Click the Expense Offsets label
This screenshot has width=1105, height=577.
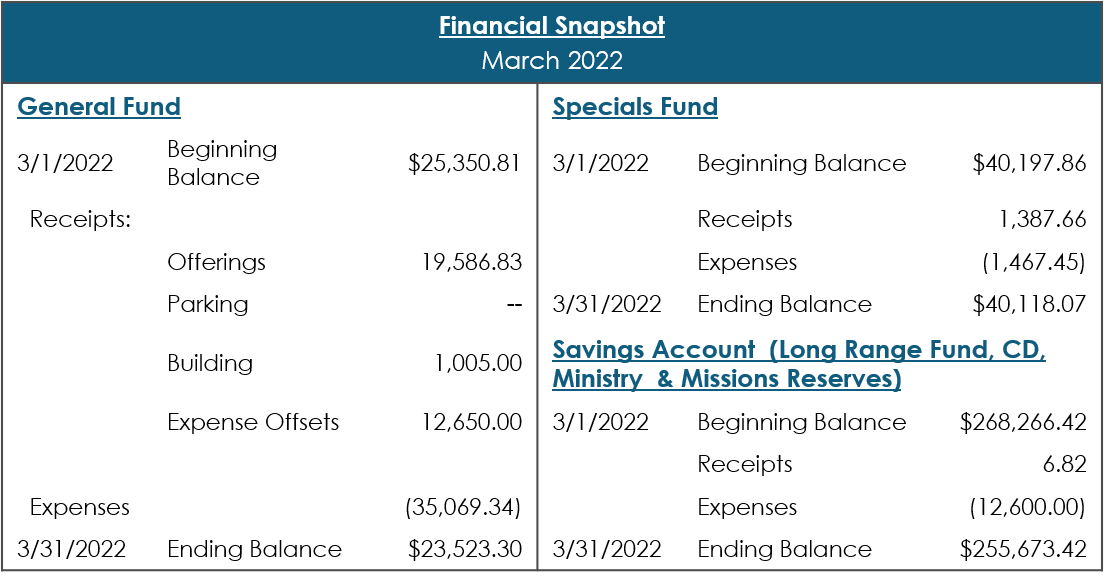click(253, 422)
